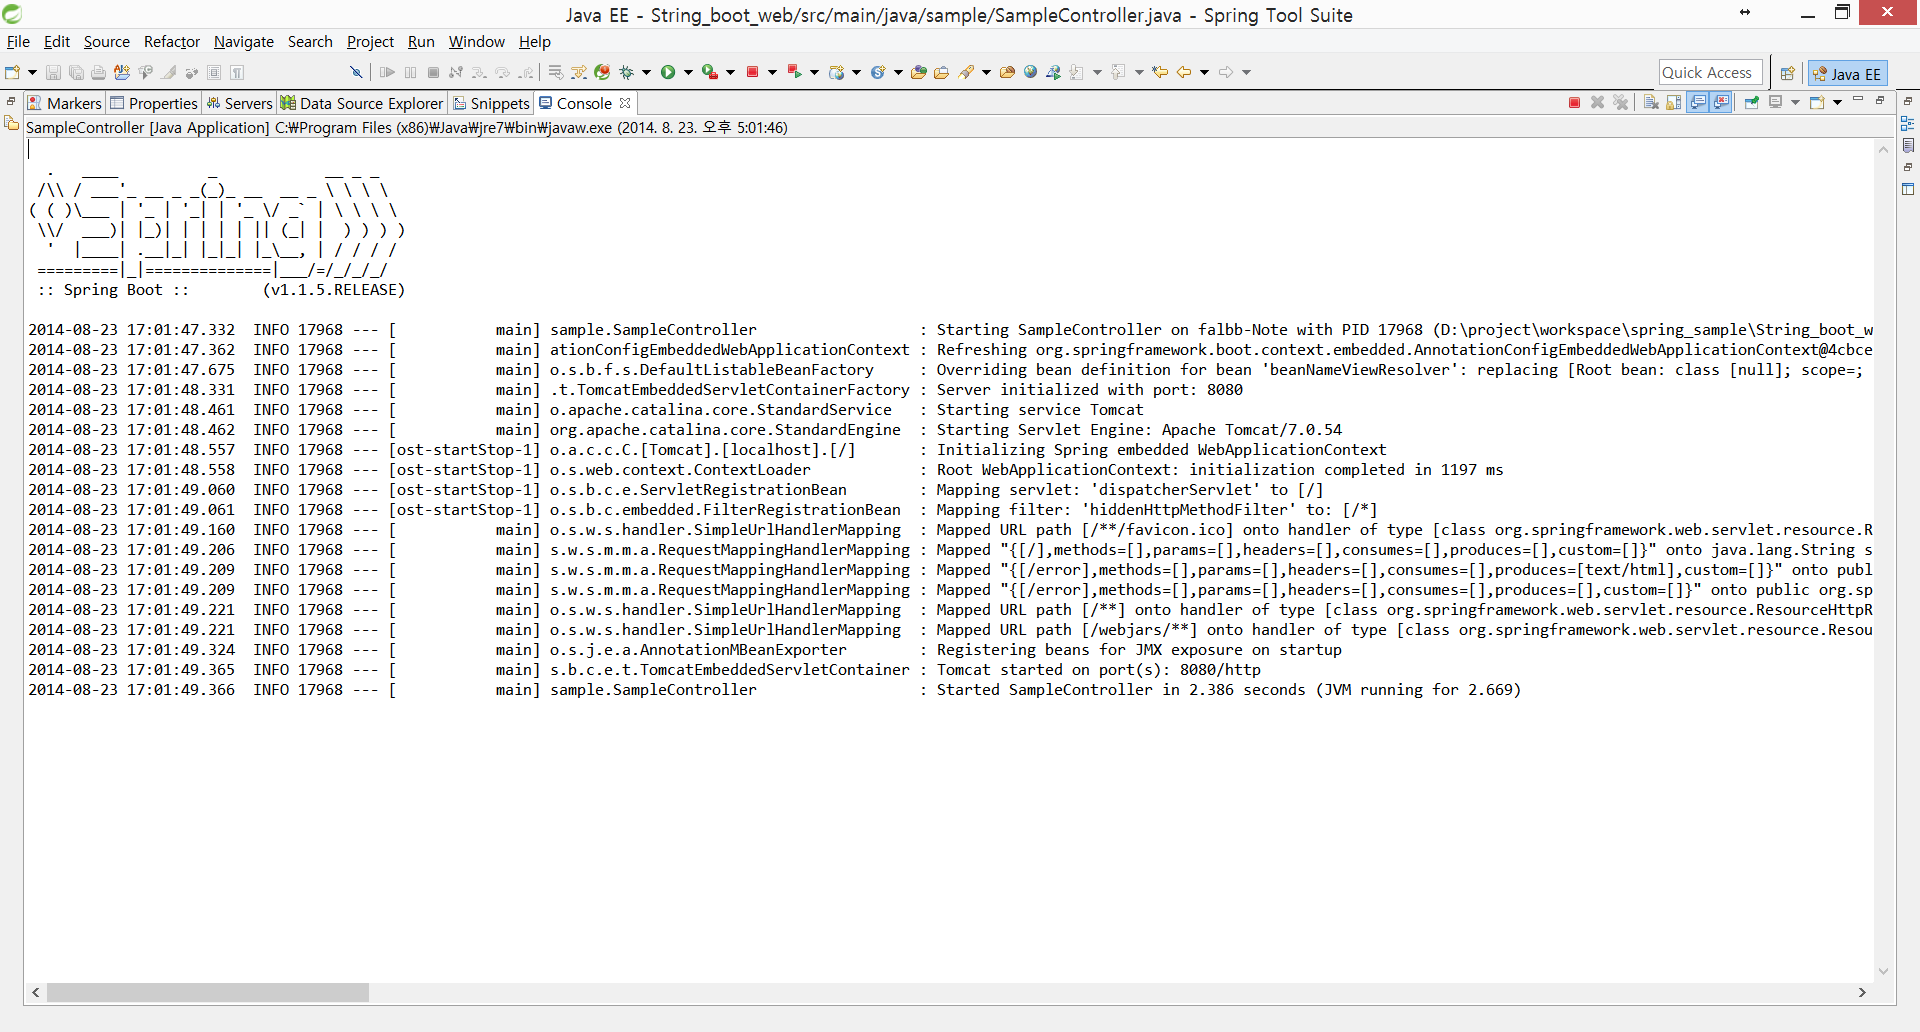Expand the Open Console dropdown arrow
1920x1032 pixels.
coord(1838,103)
